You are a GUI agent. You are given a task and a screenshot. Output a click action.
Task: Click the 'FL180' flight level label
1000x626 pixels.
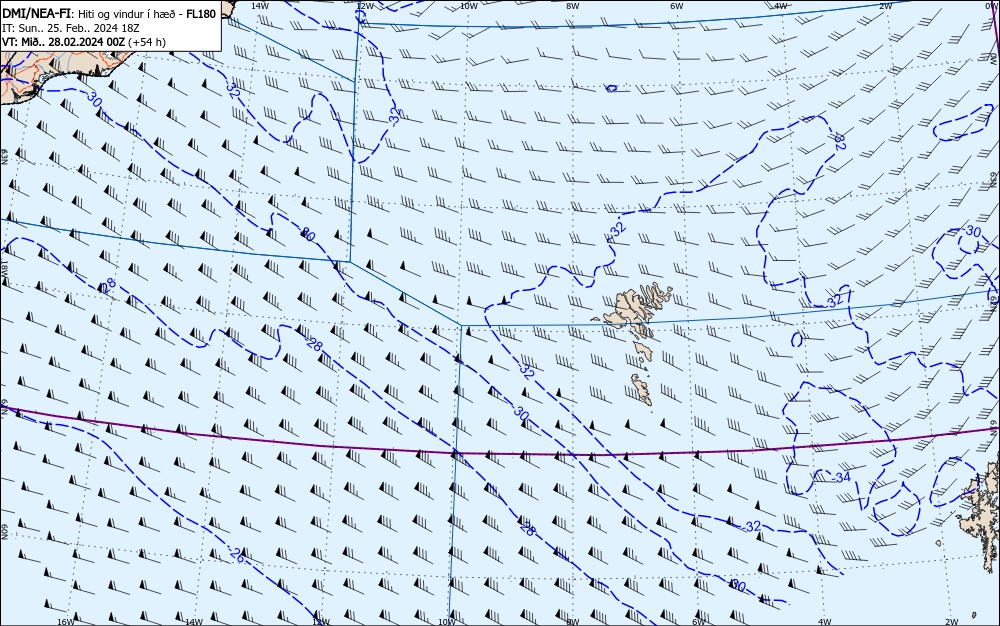201,14
